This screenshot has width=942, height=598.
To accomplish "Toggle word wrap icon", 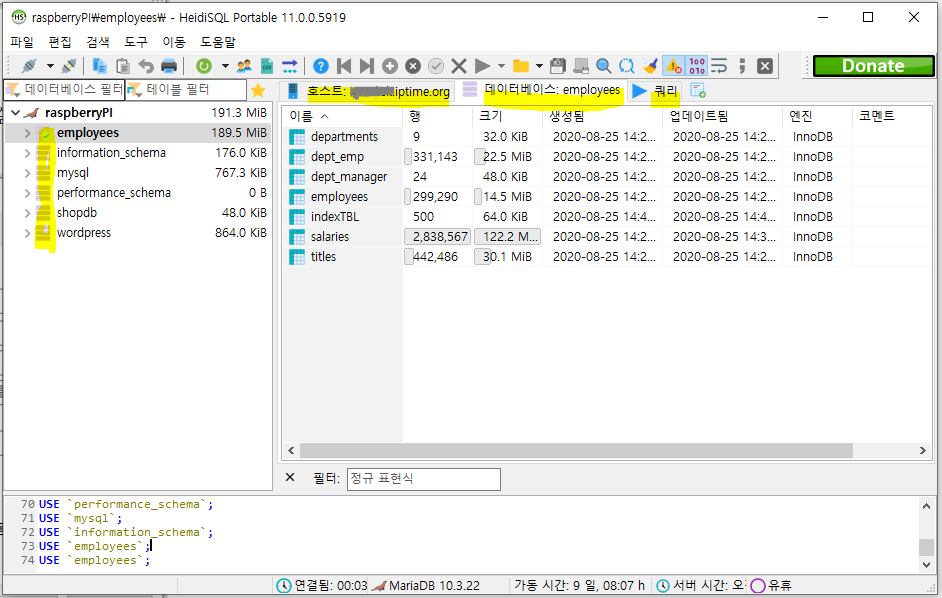I will [719, 66].
